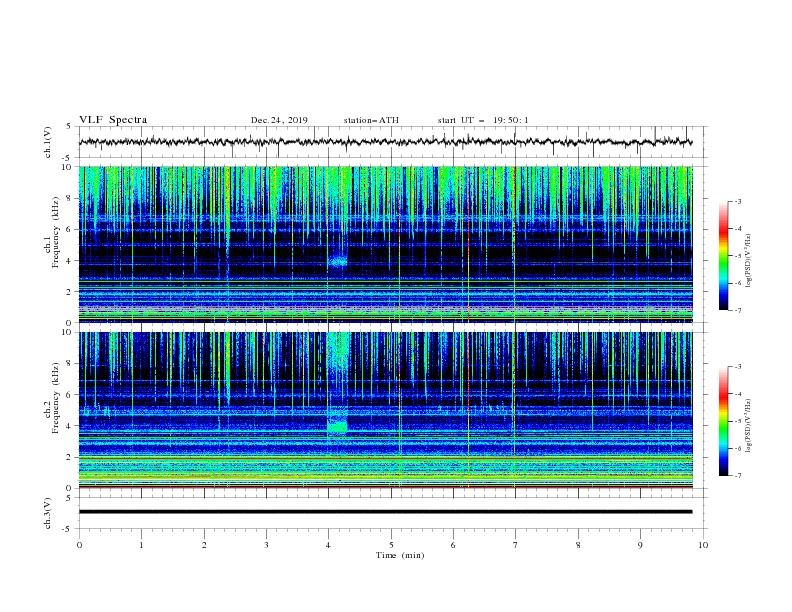Select the date text "Dec. 24, 2019"

click(279, 120)
